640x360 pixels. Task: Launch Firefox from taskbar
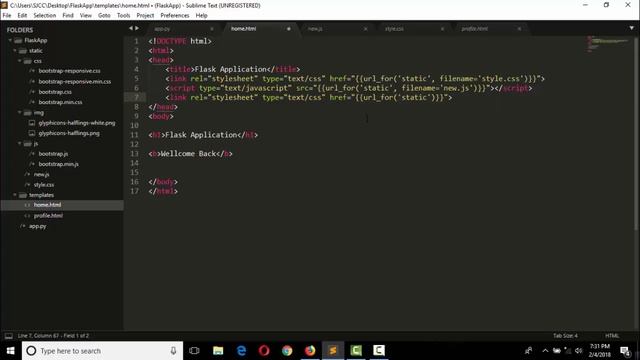(x=310, y=351)
